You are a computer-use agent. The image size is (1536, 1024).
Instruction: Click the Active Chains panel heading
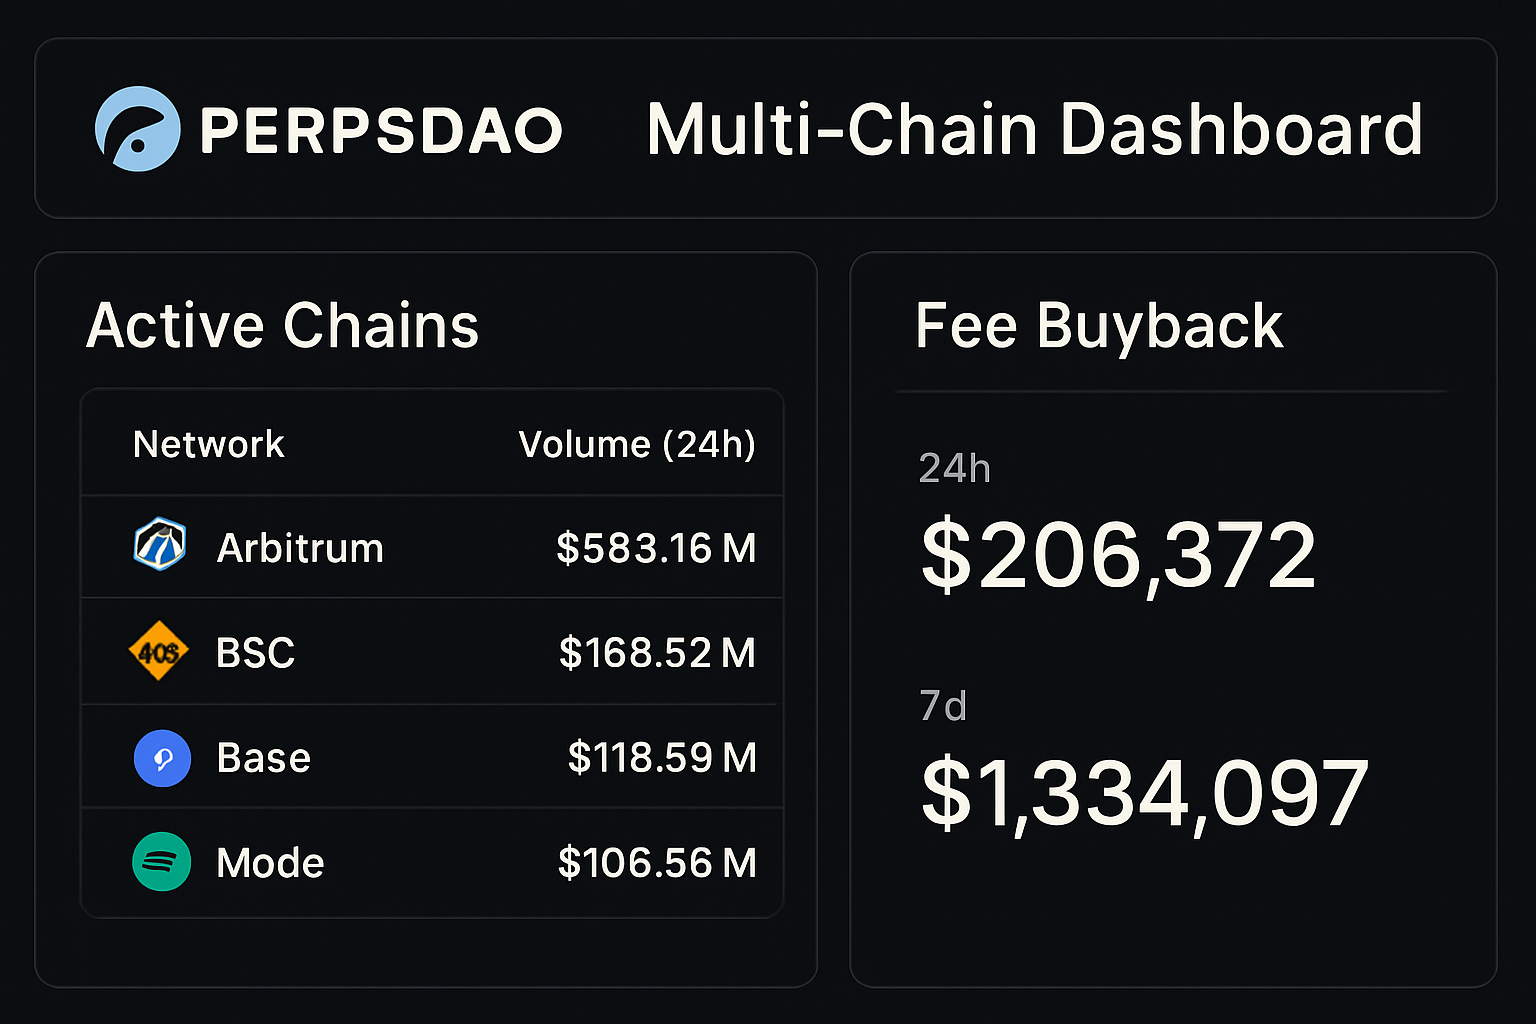(x=283, y=326)
